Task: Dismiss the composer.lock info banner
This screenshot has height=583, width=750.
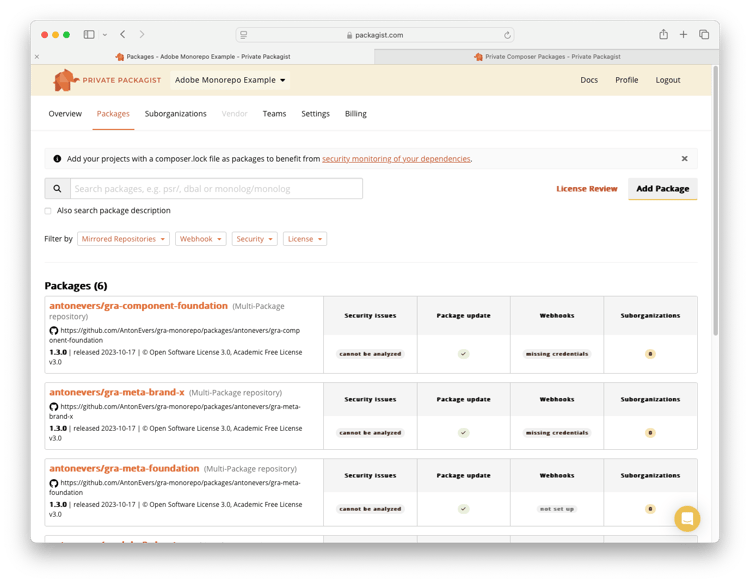Action: coord(684,159)
